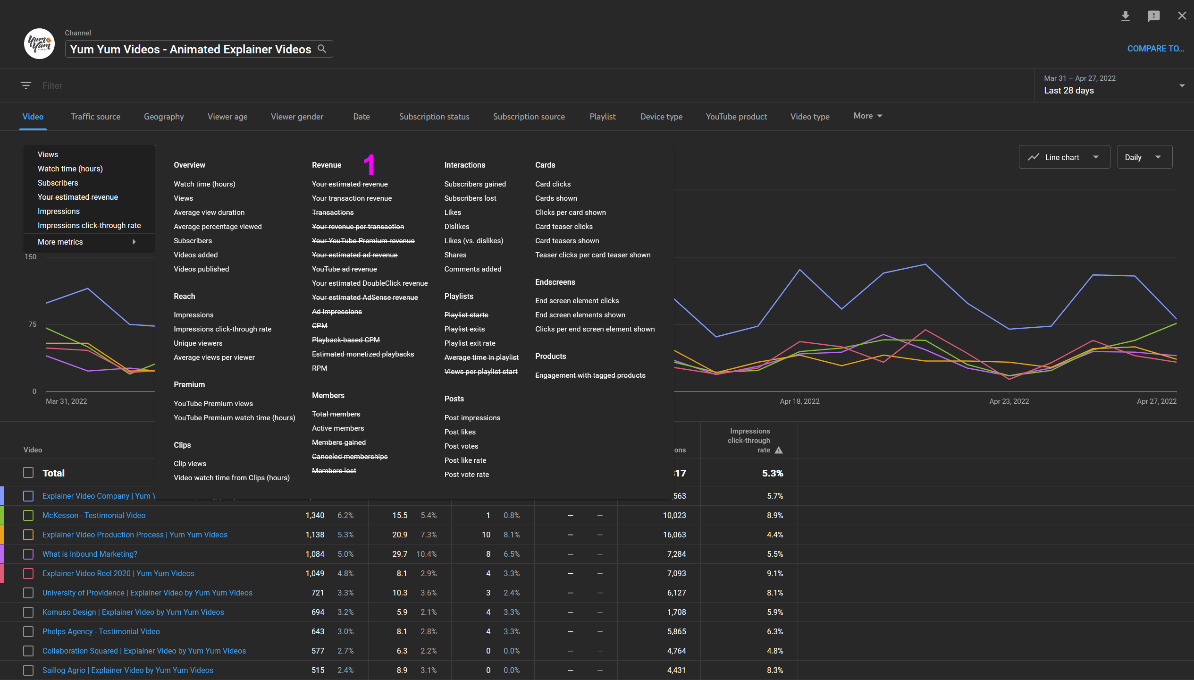Image resolution: width=1194 pixels, height=680 pixels.
Task: Expand the More tabs dropdown
Action: [867, 116]
